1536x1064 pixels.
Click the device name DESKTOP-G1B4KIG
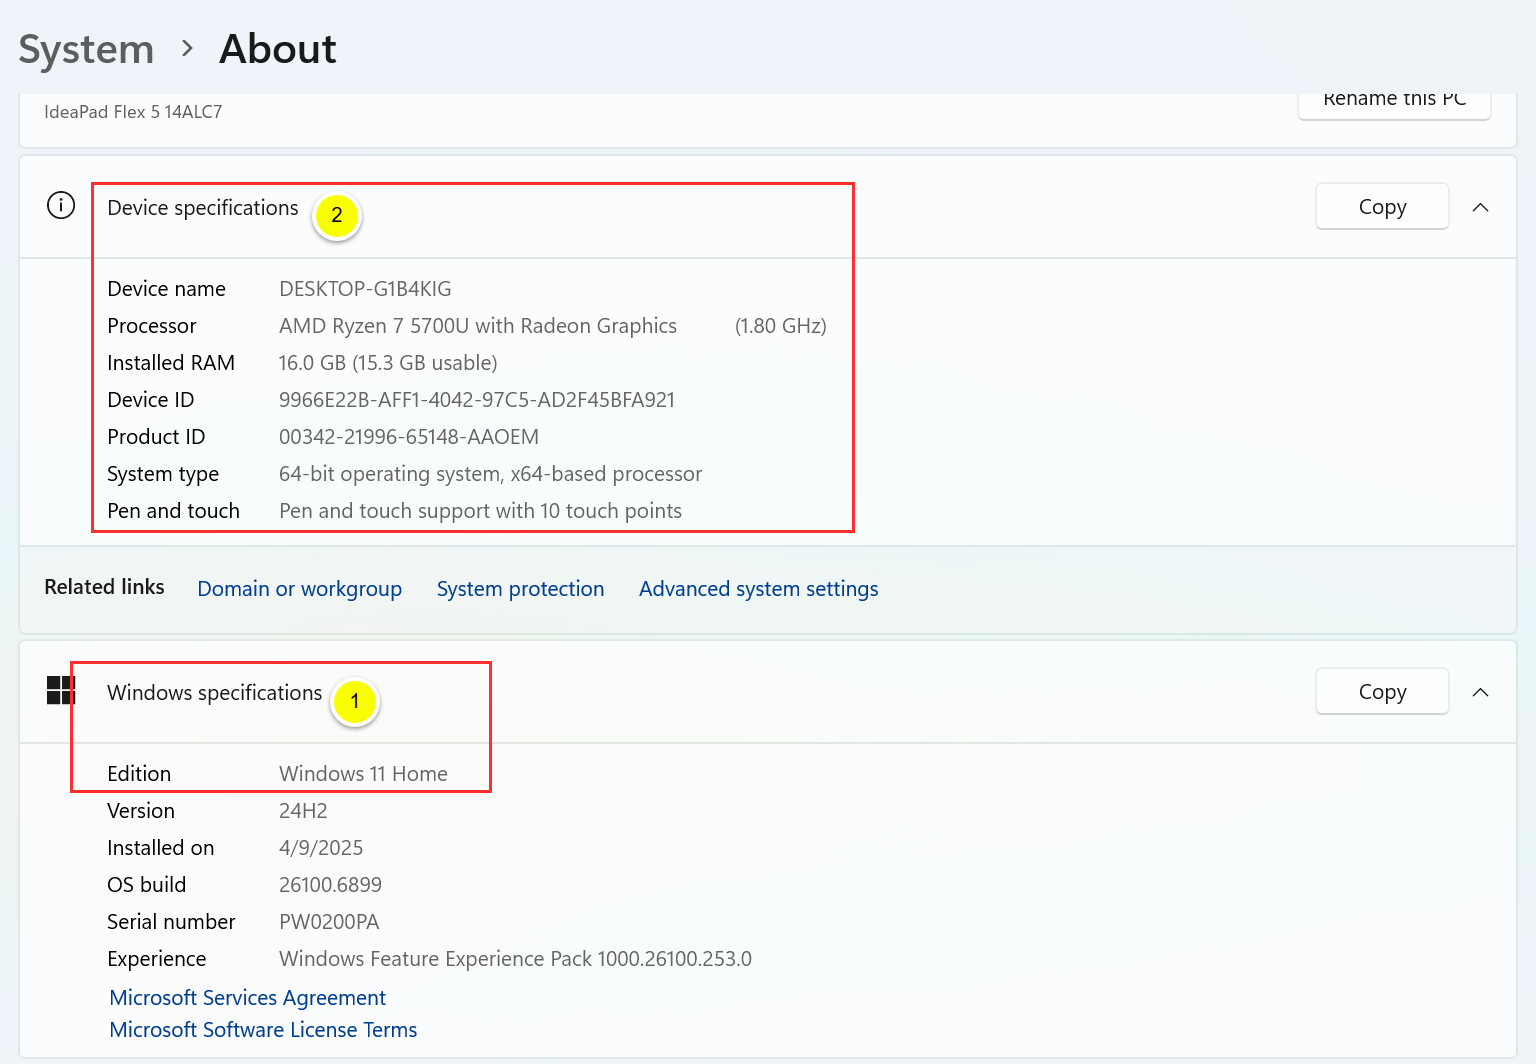coord(365,288)
